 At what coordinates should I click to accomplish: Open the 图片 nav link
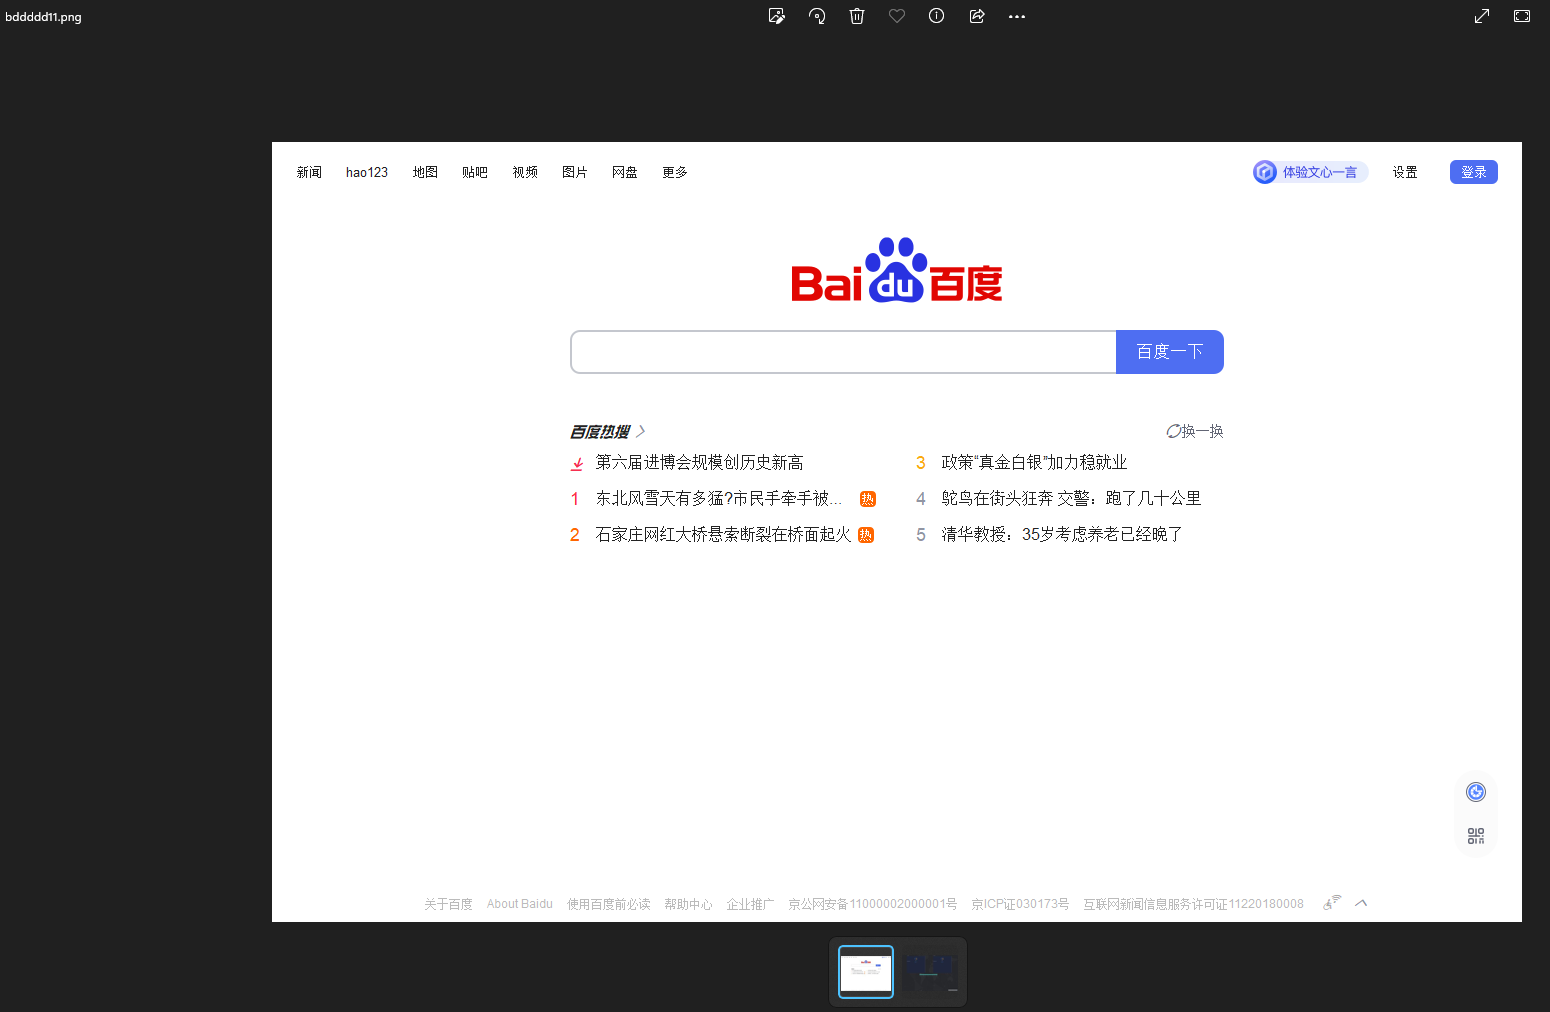point(575,172)
